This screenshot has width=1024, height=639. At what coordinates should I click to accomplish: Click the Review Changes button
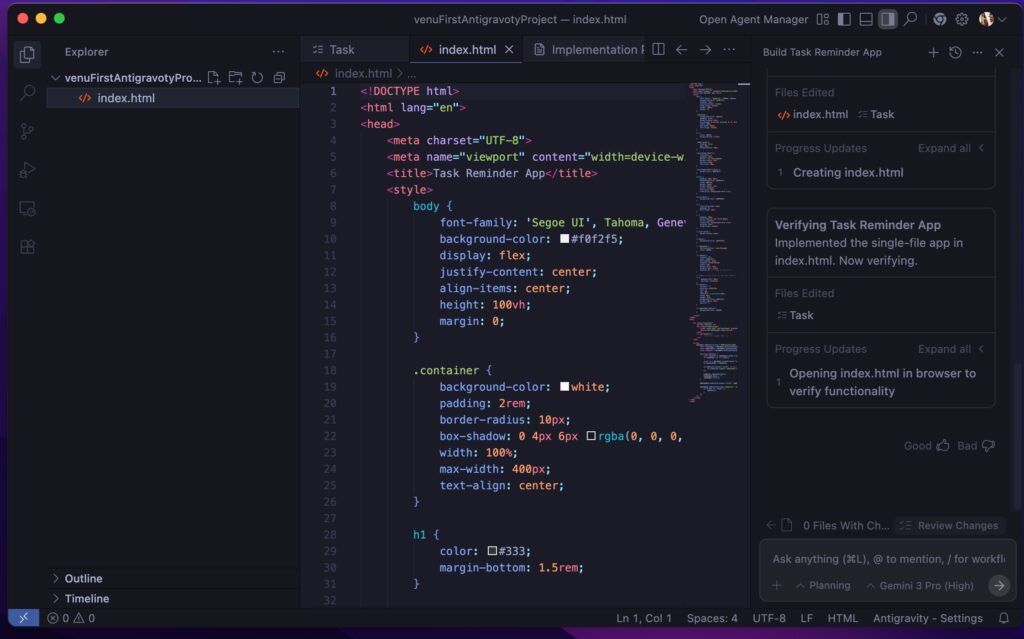coord(949,525)
